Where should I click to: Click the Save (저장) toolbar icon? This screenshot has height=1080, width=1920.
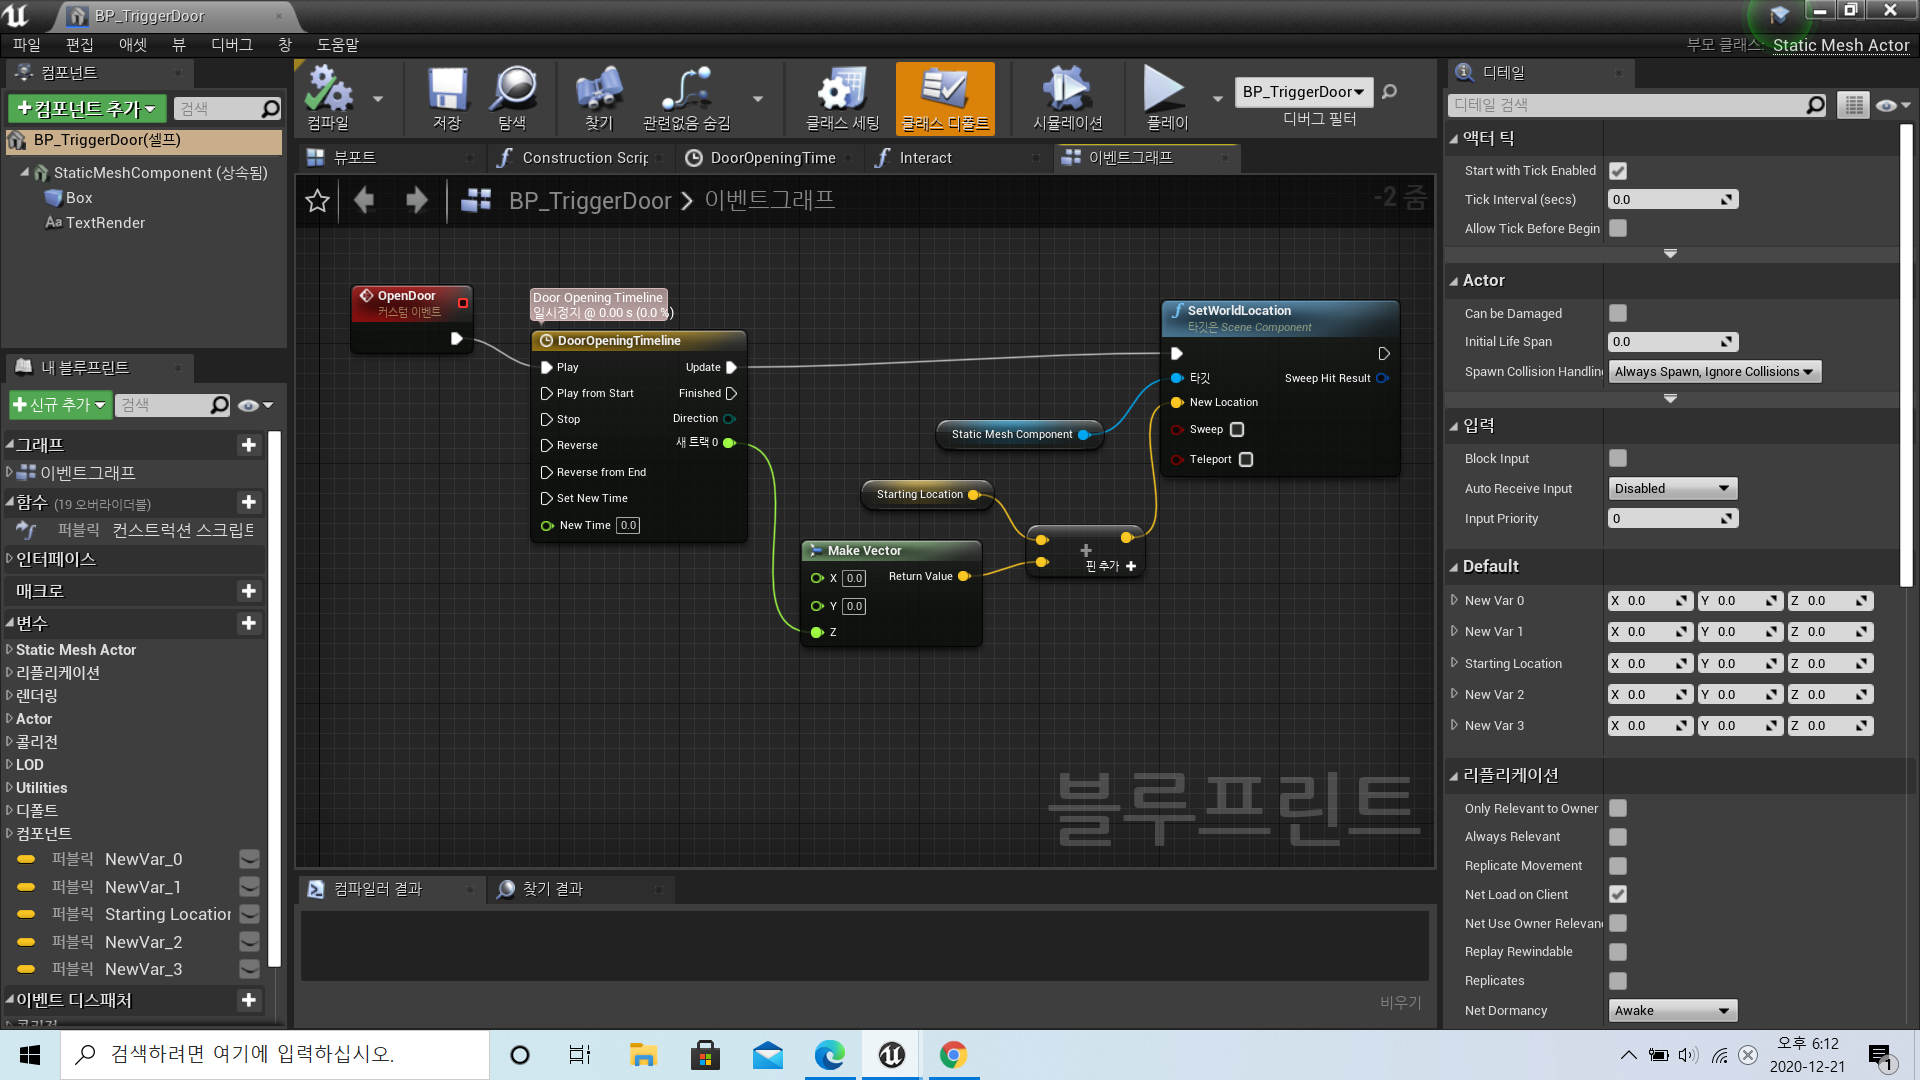(447, 98)
